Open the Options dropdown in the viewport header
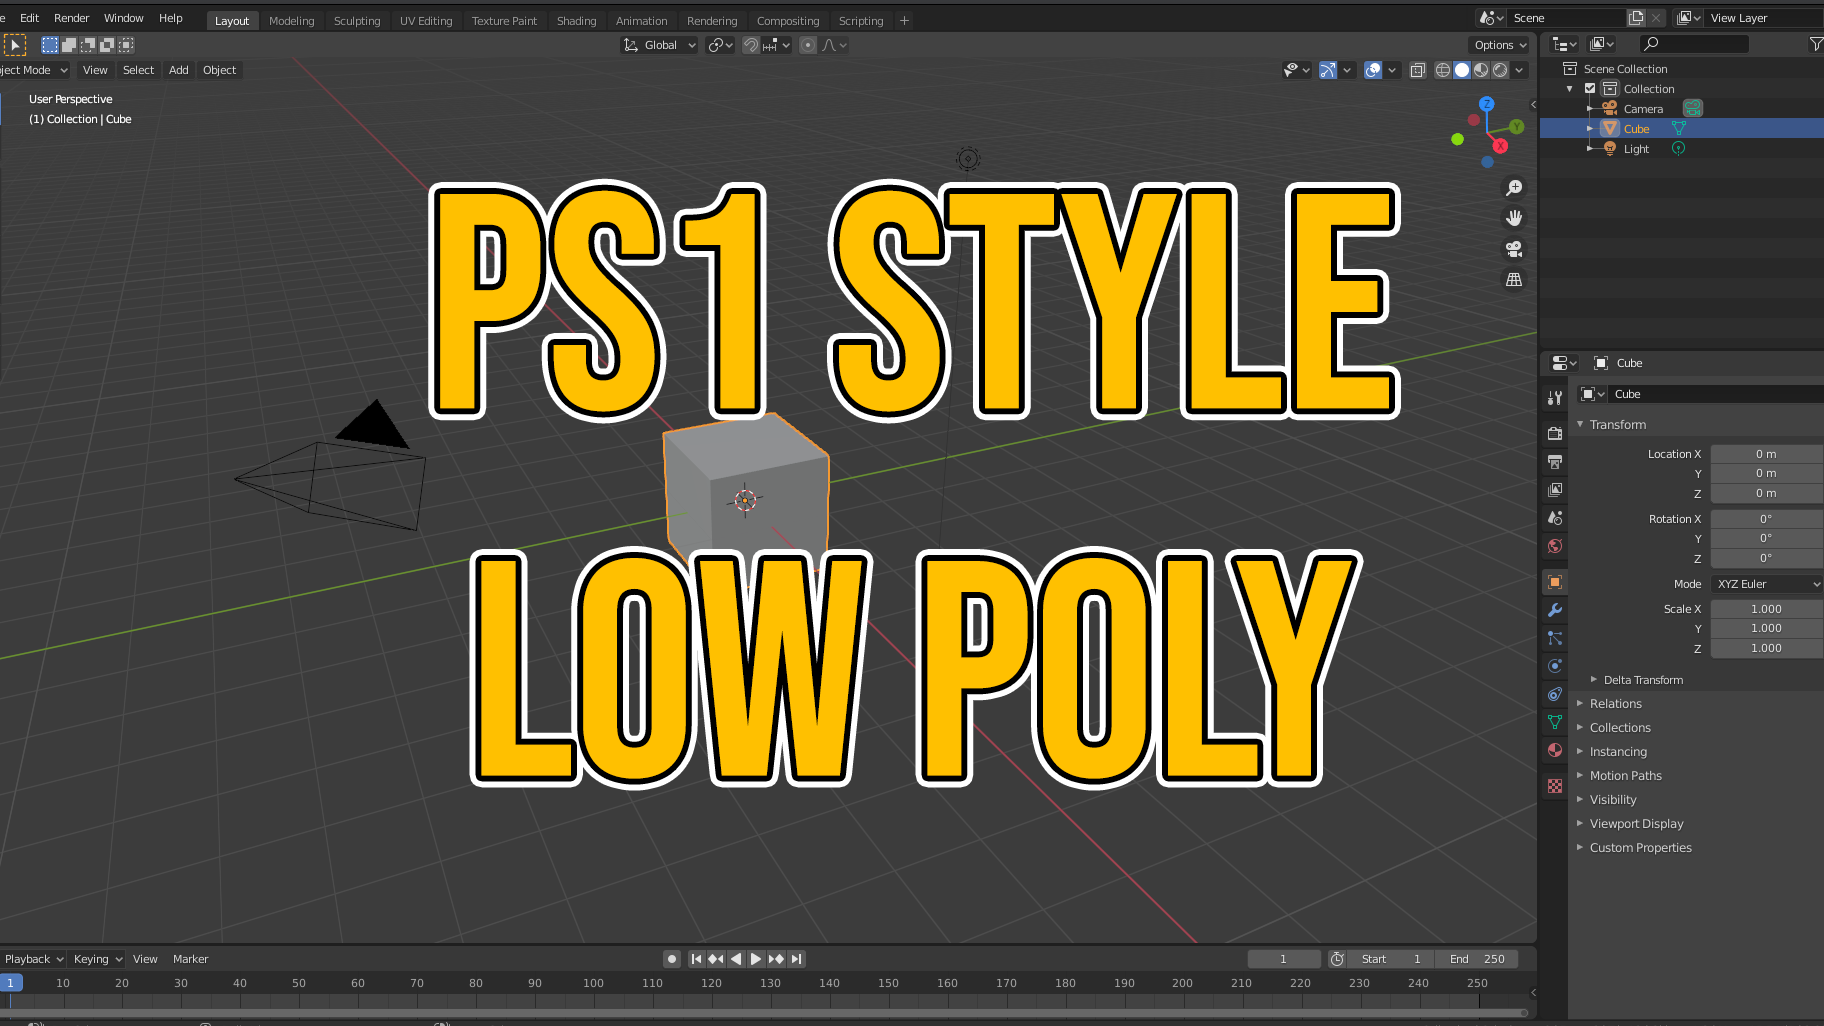This screenshot has height=1026, width=1824. coord(1498,44)
